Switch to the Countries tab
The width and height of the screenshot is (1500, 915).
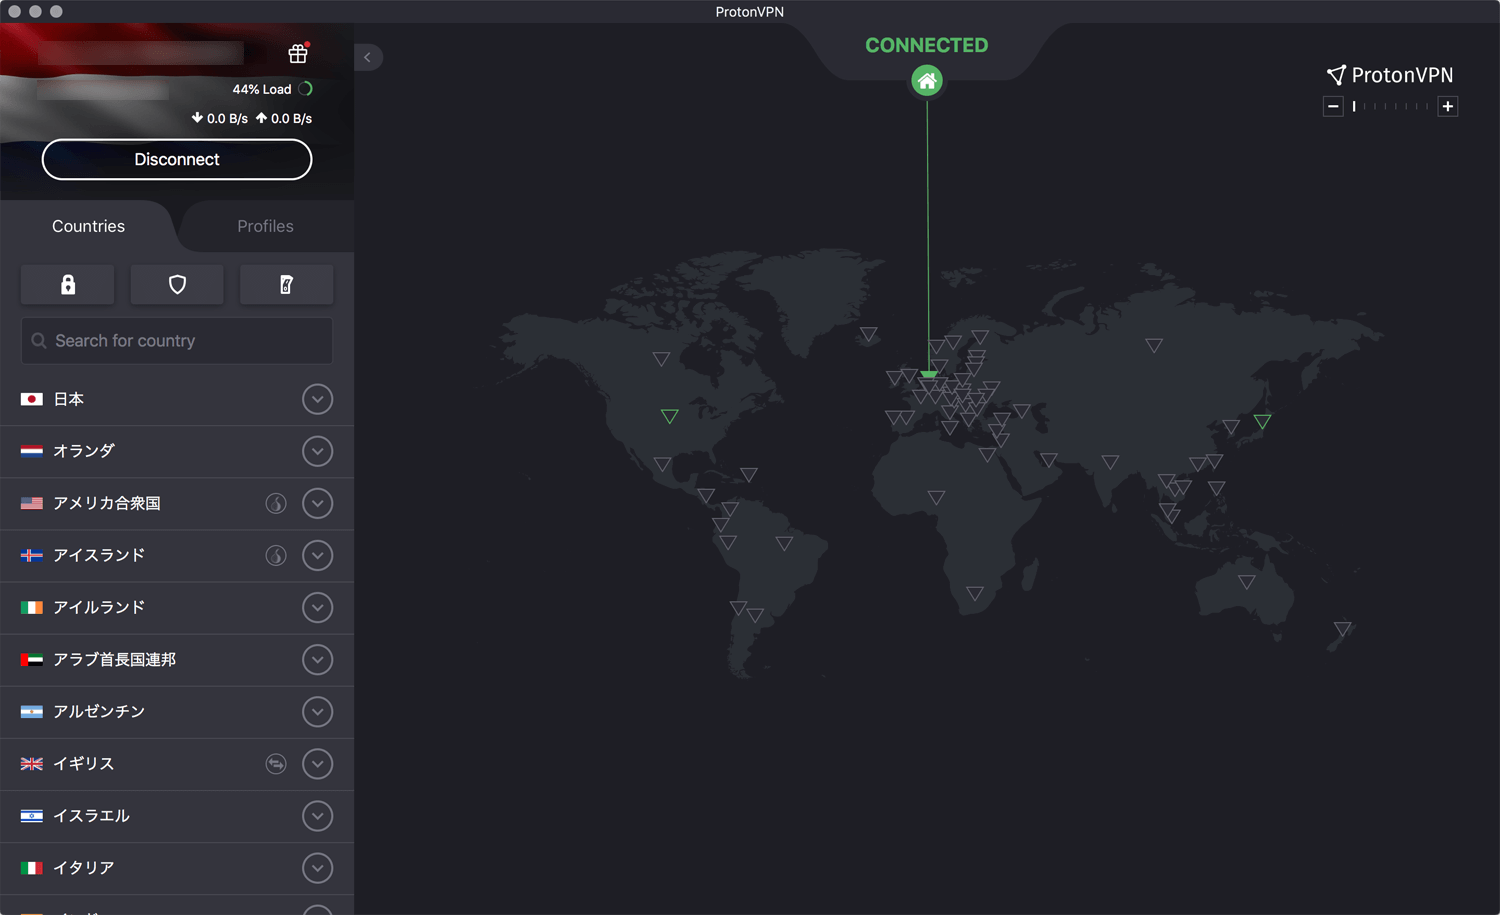(x=88, y=226)
